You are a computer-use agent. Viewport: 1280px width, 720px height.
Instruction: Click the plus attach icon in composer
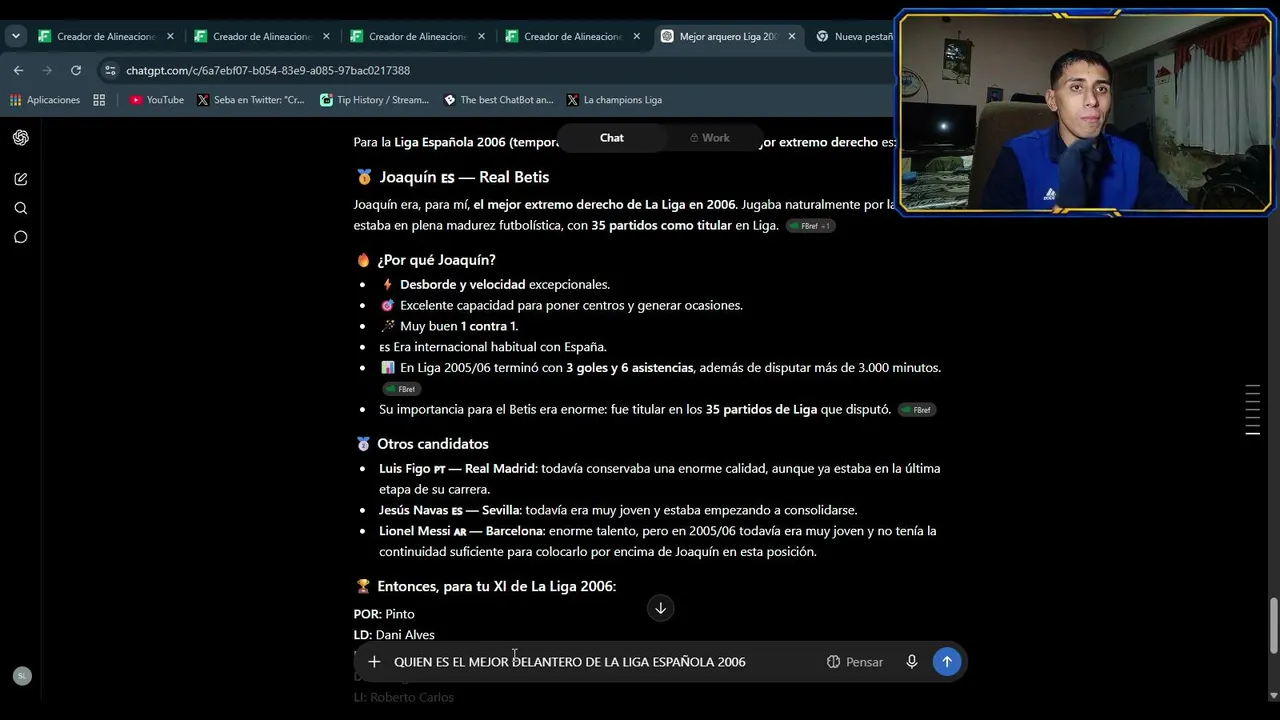(x=374, y=662)
